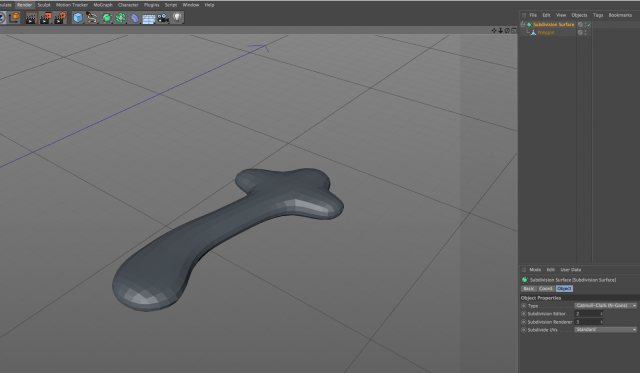This screenshot has width=640, height=373.
Task: Open Object Manager Bookmarks menu
Action: click(620, 15)
